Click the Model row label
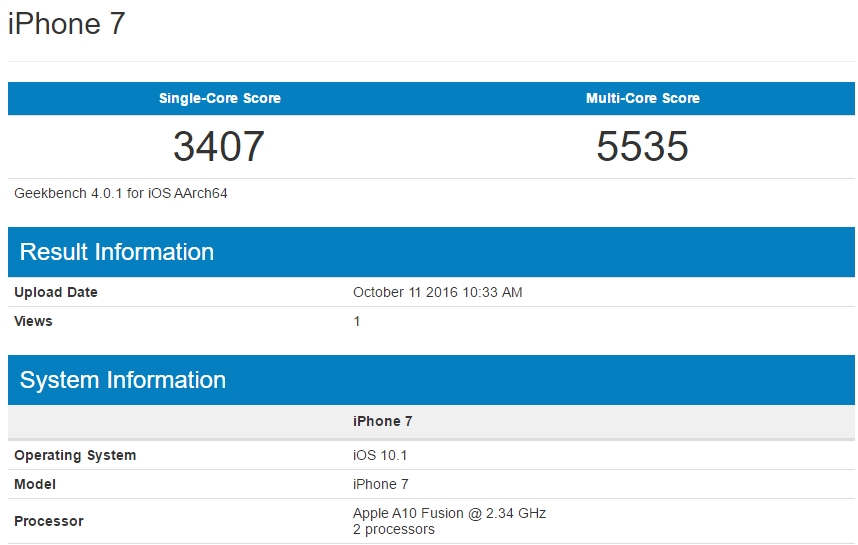858x545 pixels. [x=34, y=484]
